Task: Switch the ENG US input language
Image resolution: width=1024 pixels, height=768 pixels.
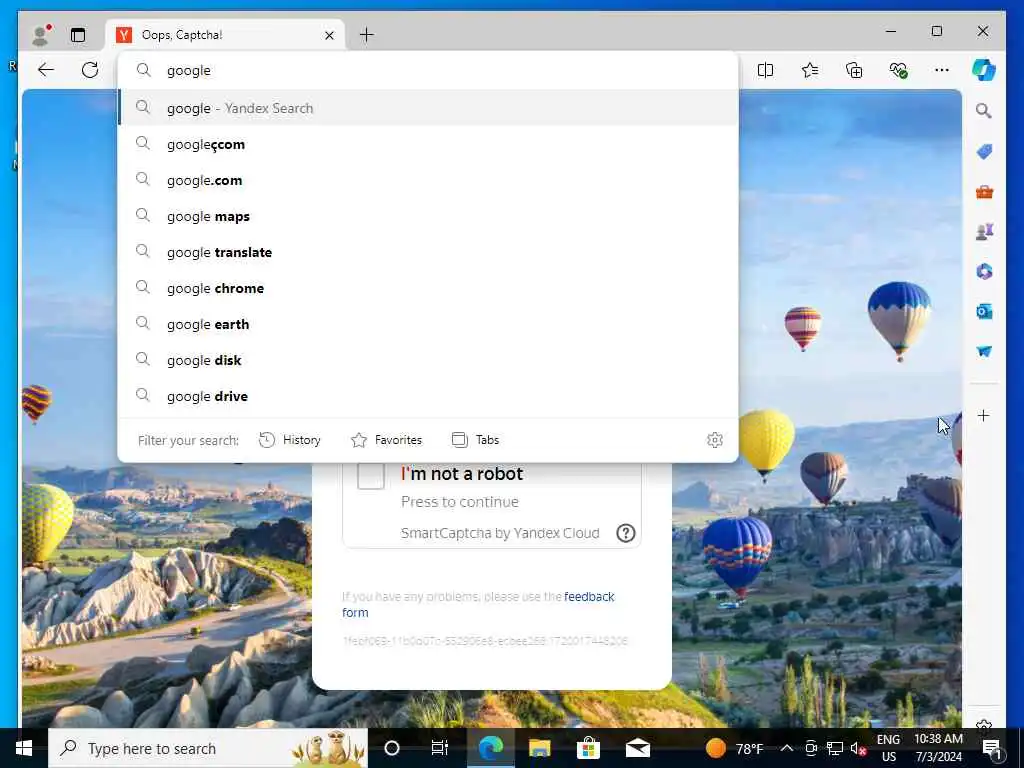Action: coord(888,748)
